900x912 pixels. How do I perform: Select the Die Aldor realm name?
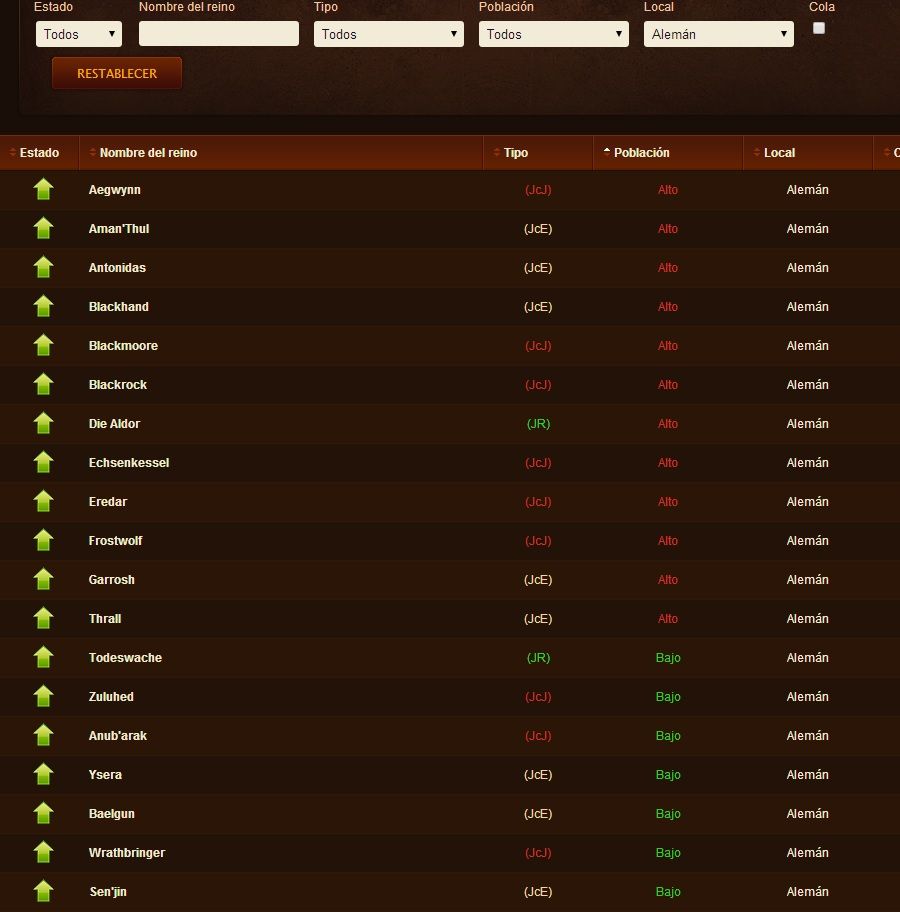[x=114, y=423]
